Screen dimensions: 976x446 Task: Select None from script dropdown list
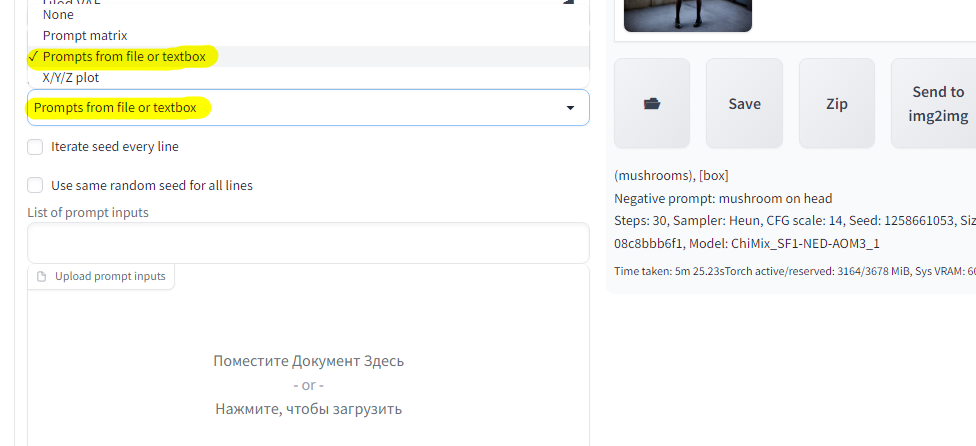[x=308, y=14]
